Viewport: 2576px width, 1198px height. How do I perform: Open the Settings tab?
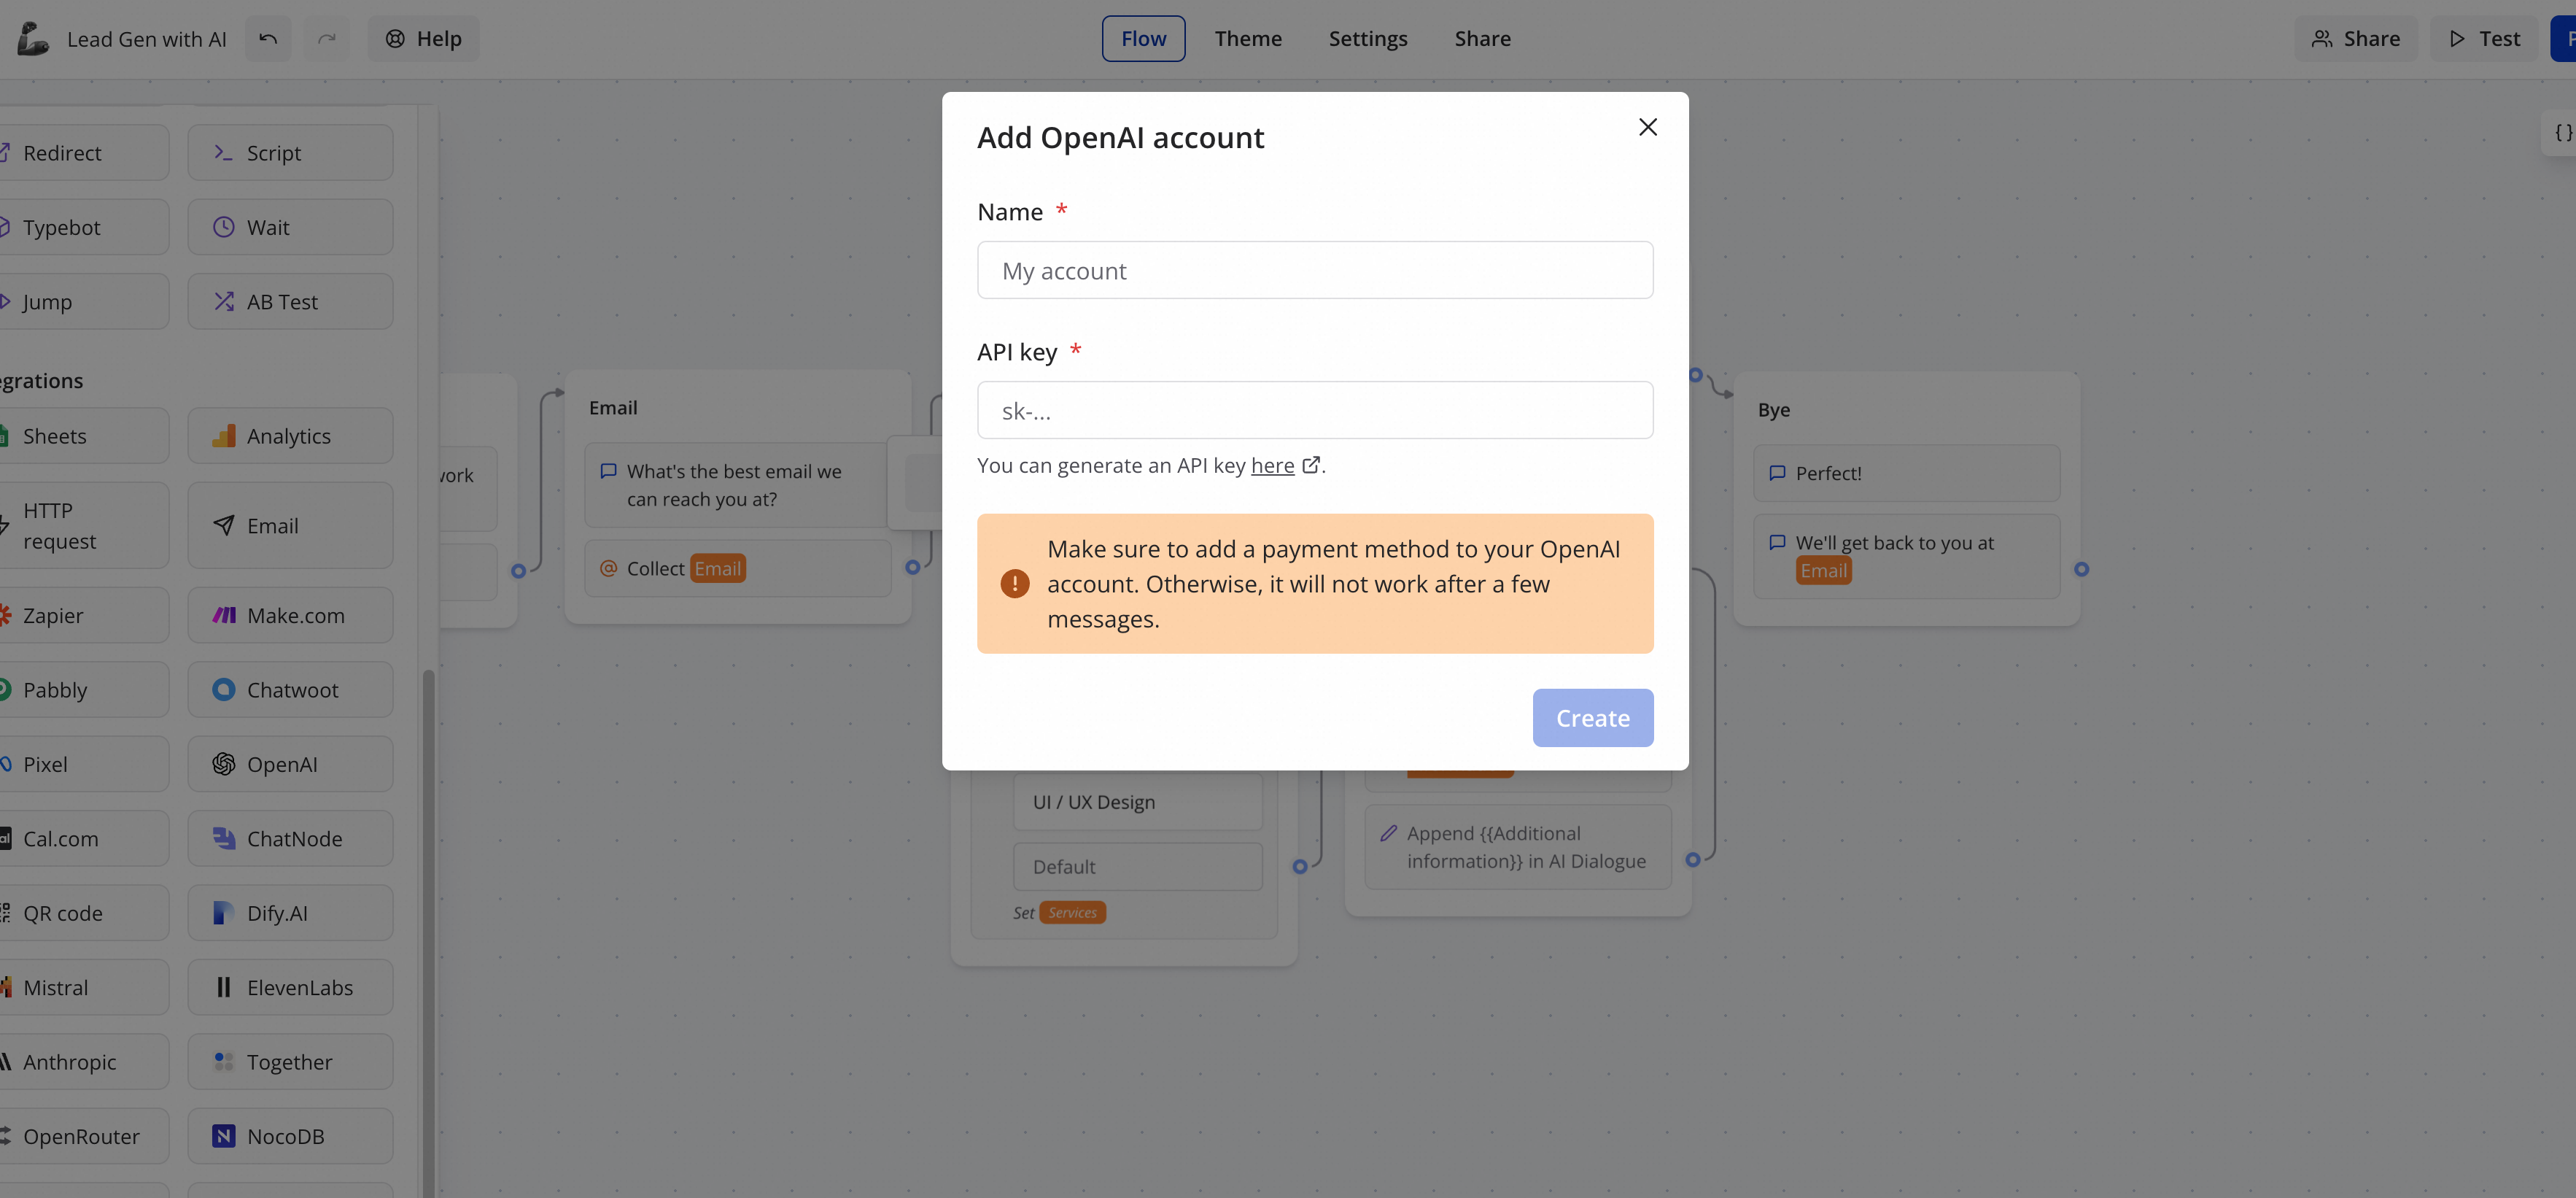1367,39
